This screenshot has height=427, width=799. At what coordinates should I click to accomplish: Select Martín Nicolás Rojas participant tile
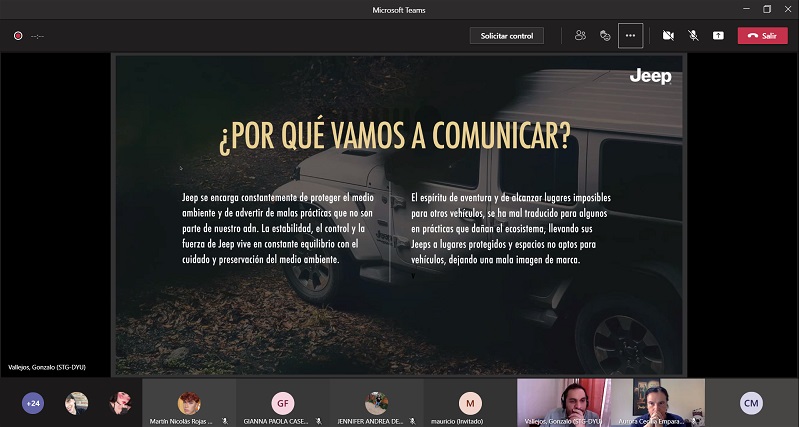[x=189, y=403]
